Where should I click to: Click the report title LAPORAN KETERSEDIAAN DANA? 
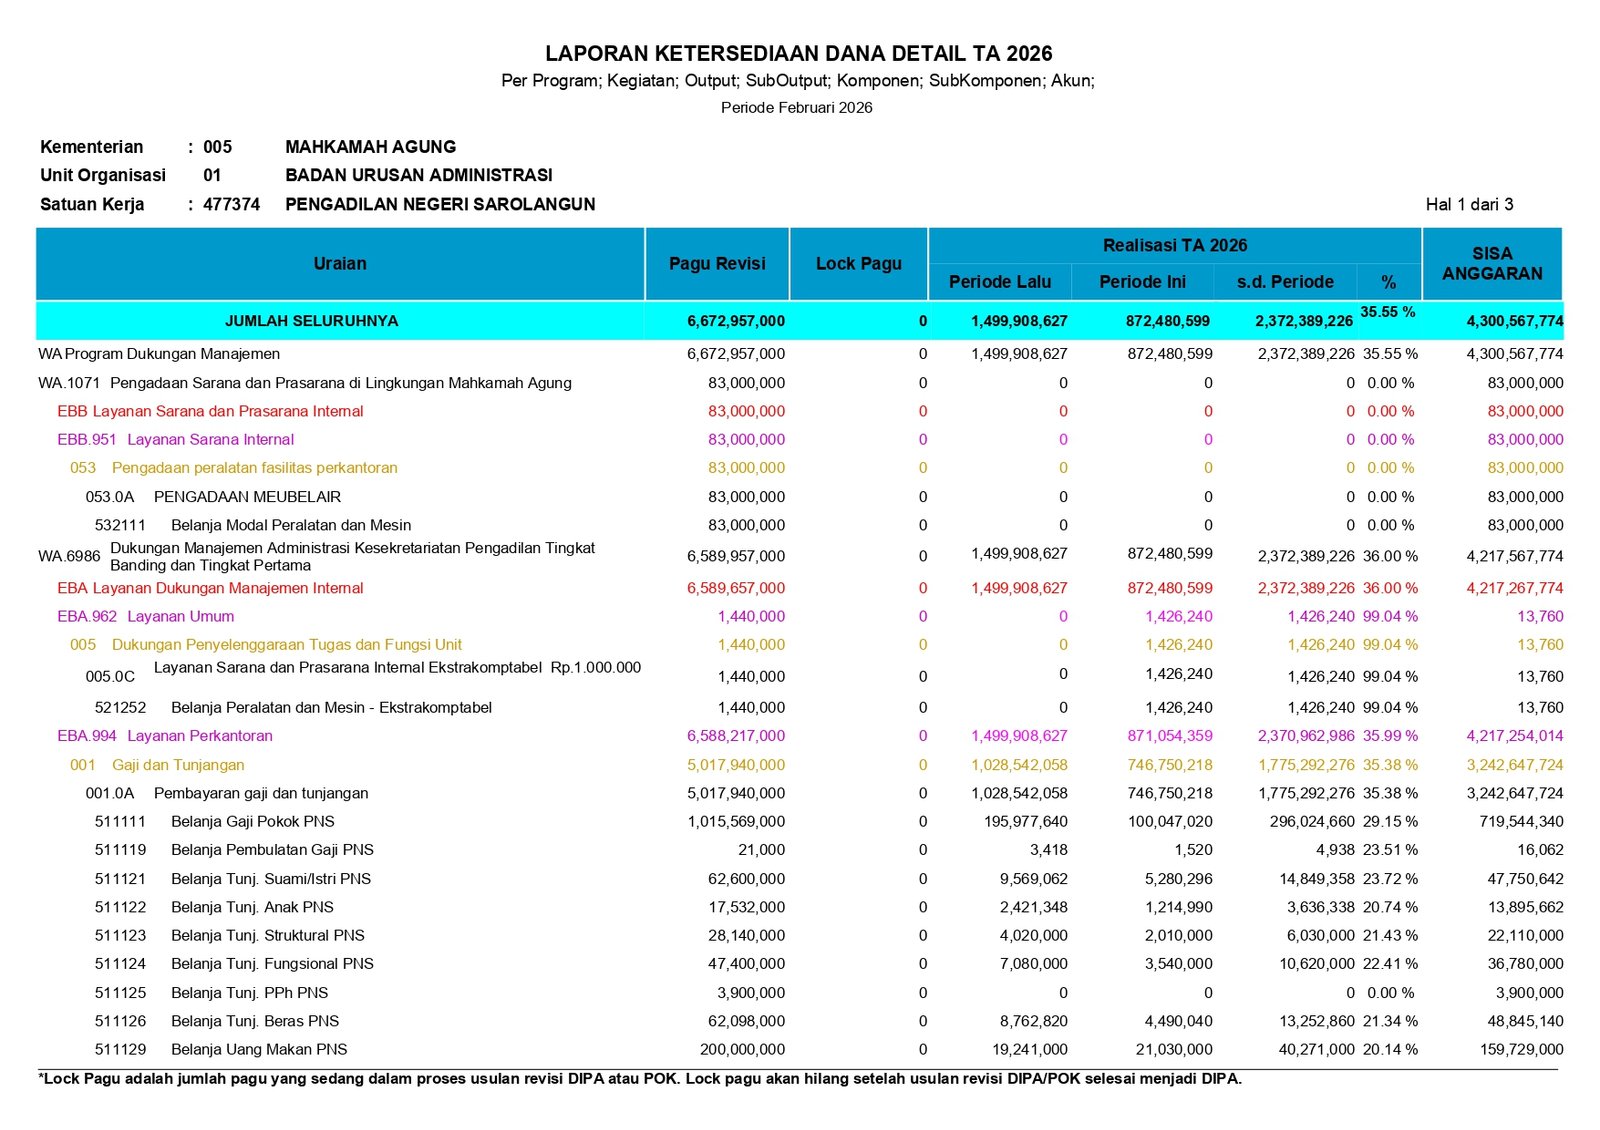click(798, 54)
